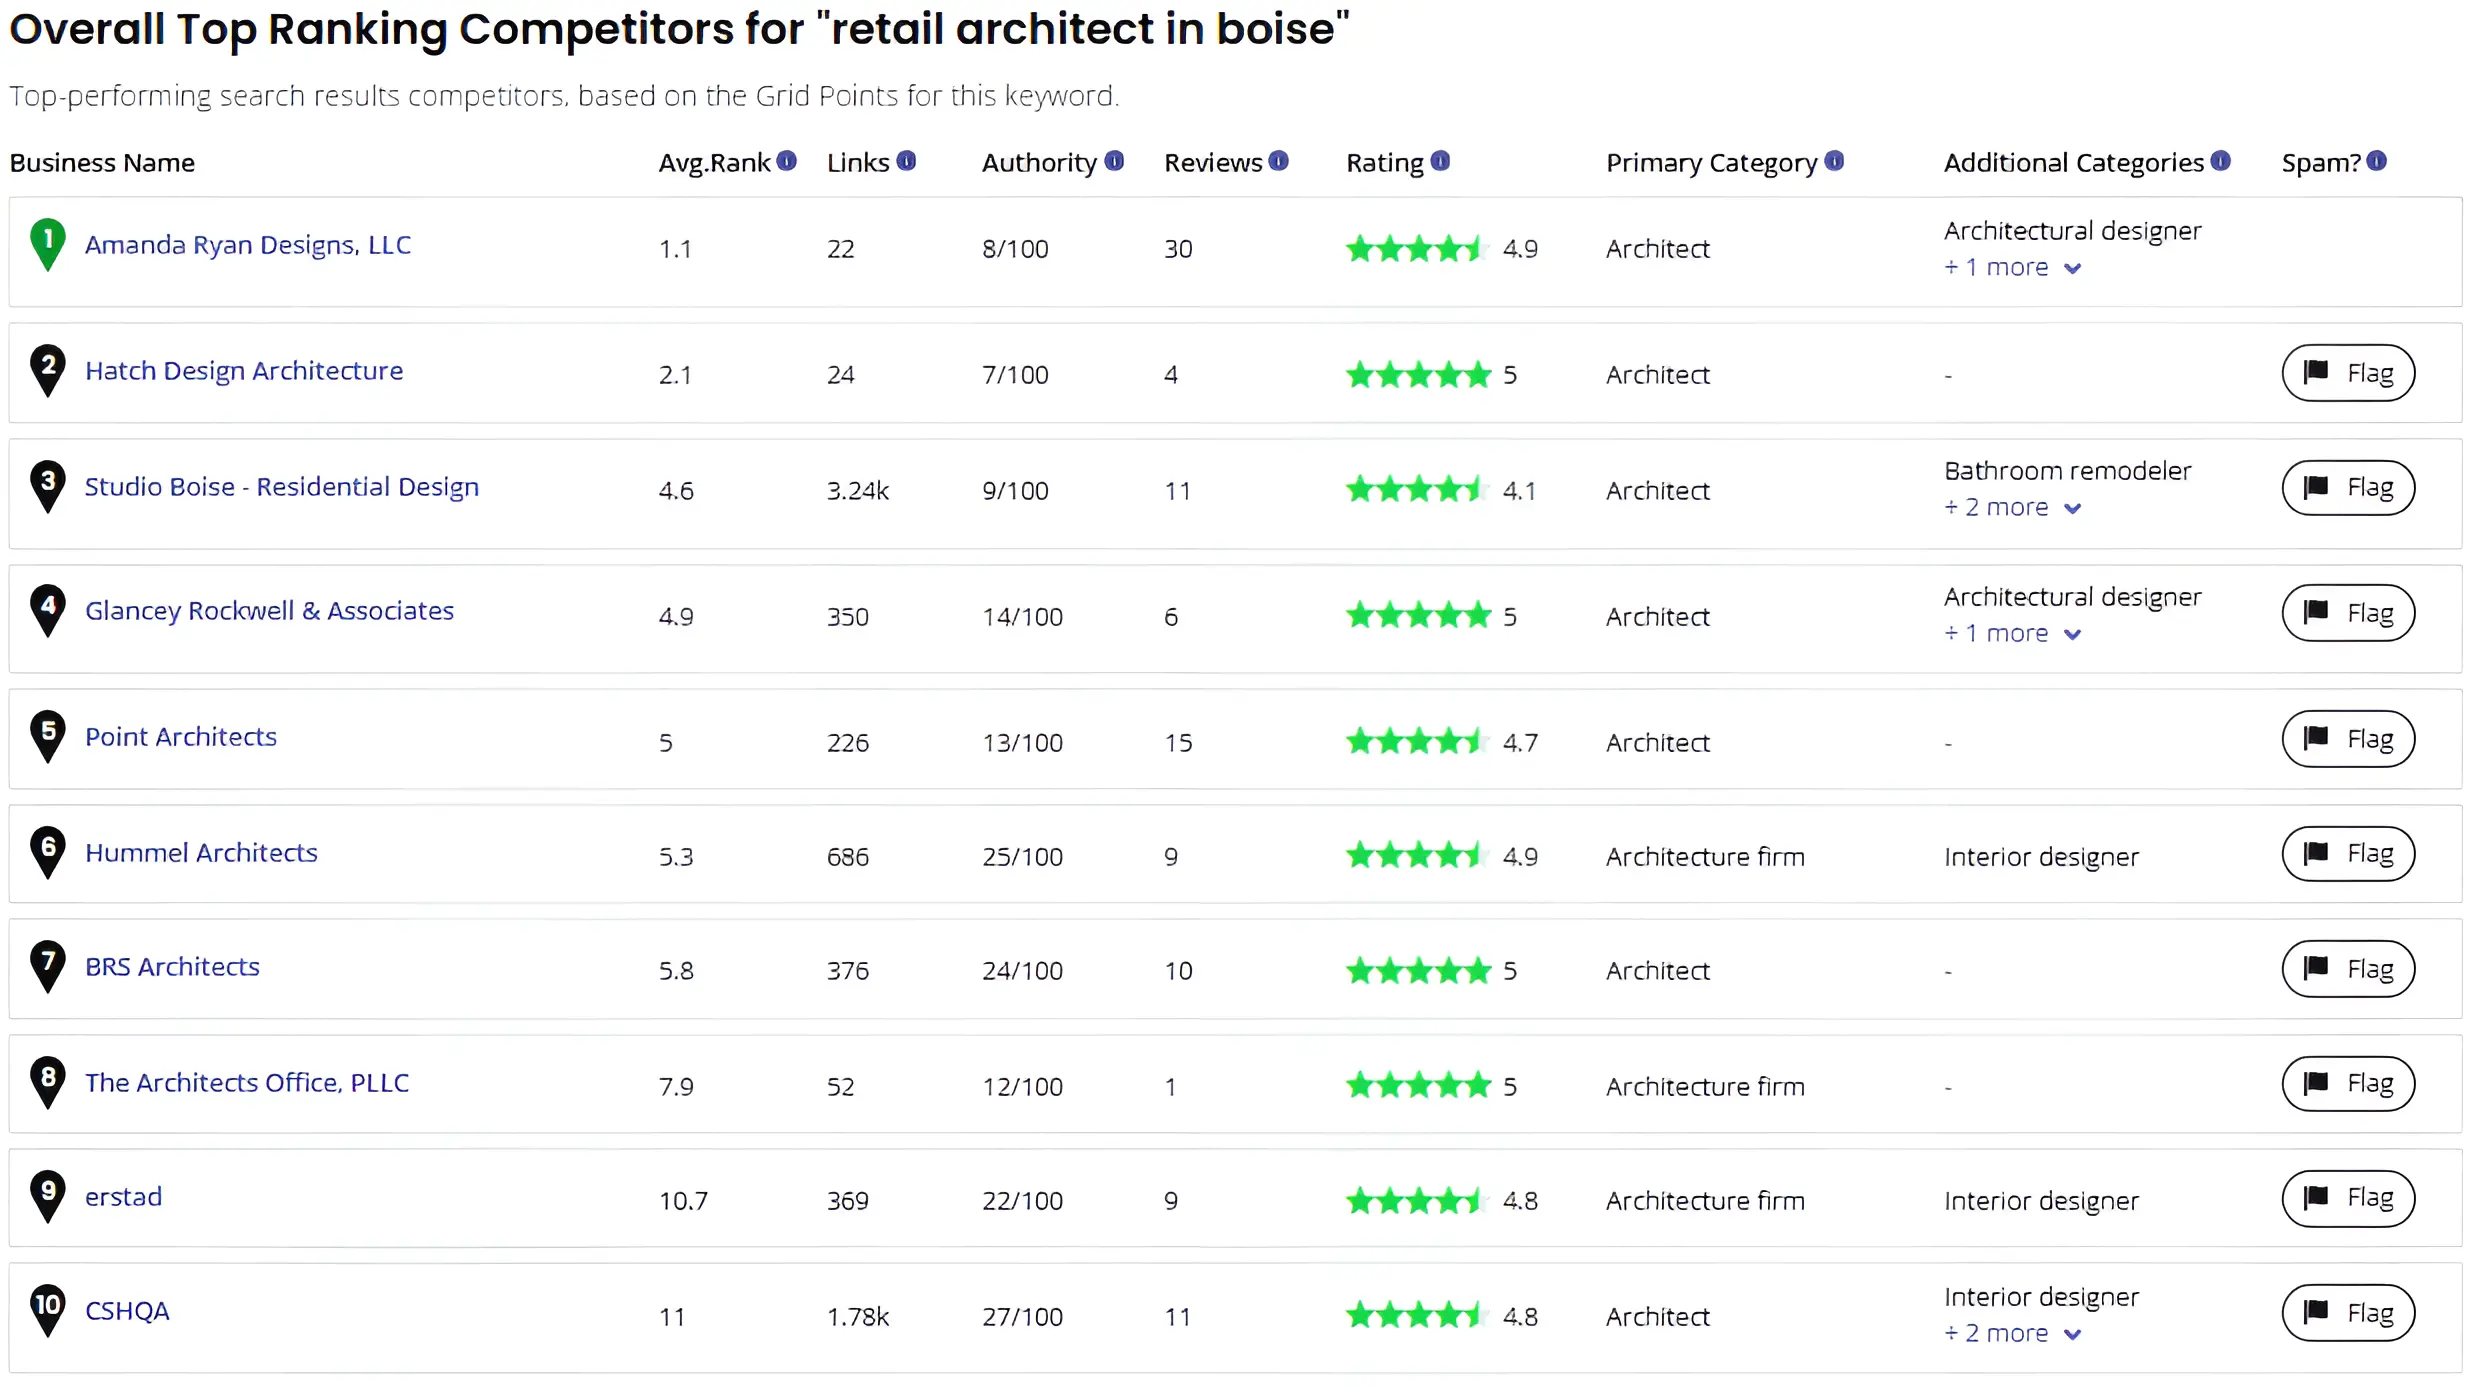Screen dimensions: 2472x1386
Task: Open the Authority info tooltip icon
Action: [1114, 161]
